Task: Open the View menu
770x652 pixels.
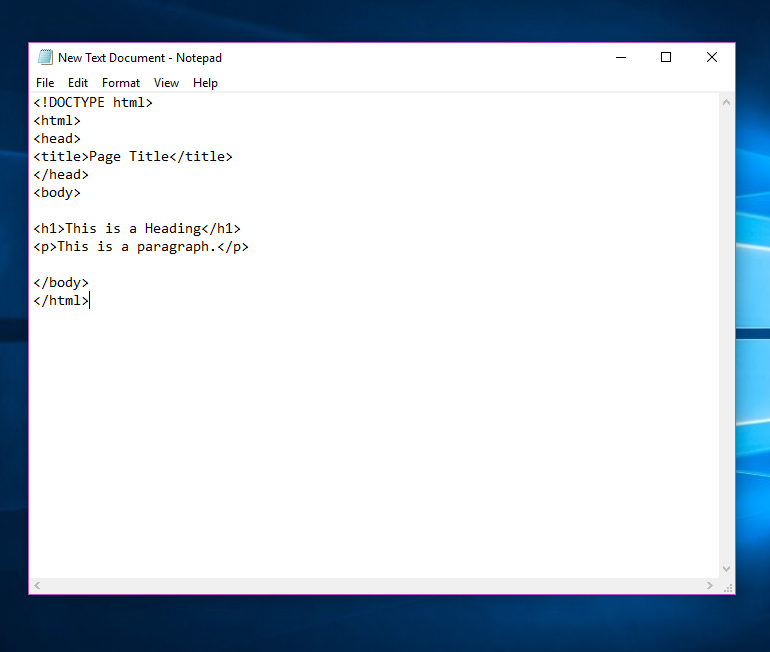Action: coord(166,83)
